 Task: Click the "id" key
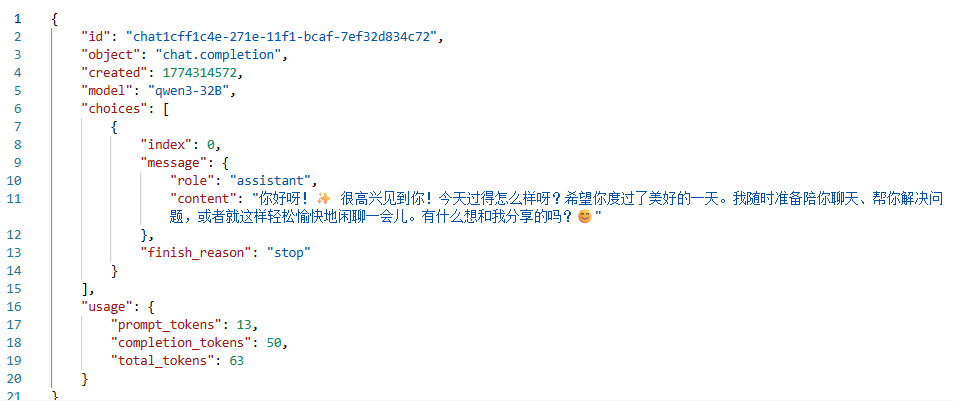pos(96,37)
